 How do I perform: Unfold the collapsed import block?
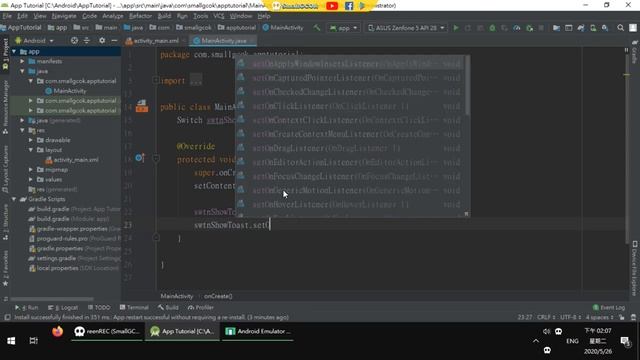pyautogui.click(x=156, y=80)
